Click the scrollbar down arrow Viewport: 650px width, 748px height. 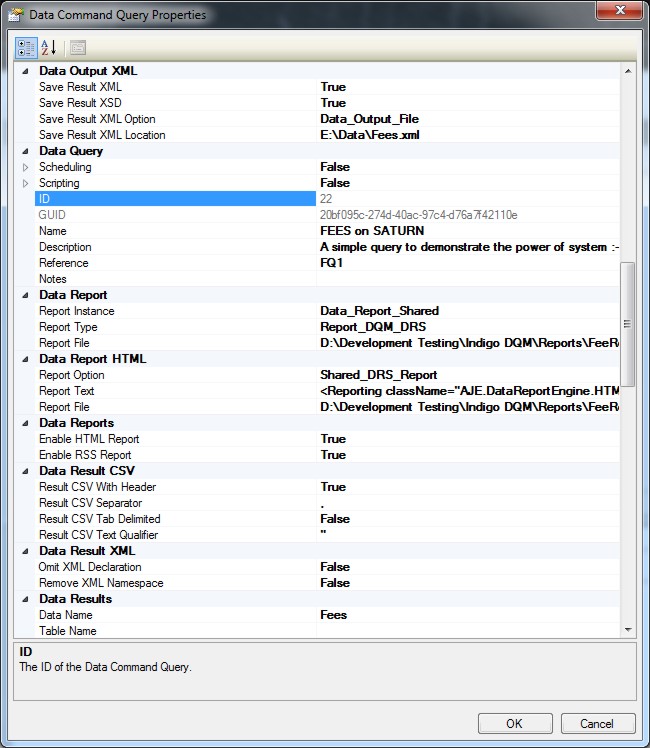tap(627, 630)
